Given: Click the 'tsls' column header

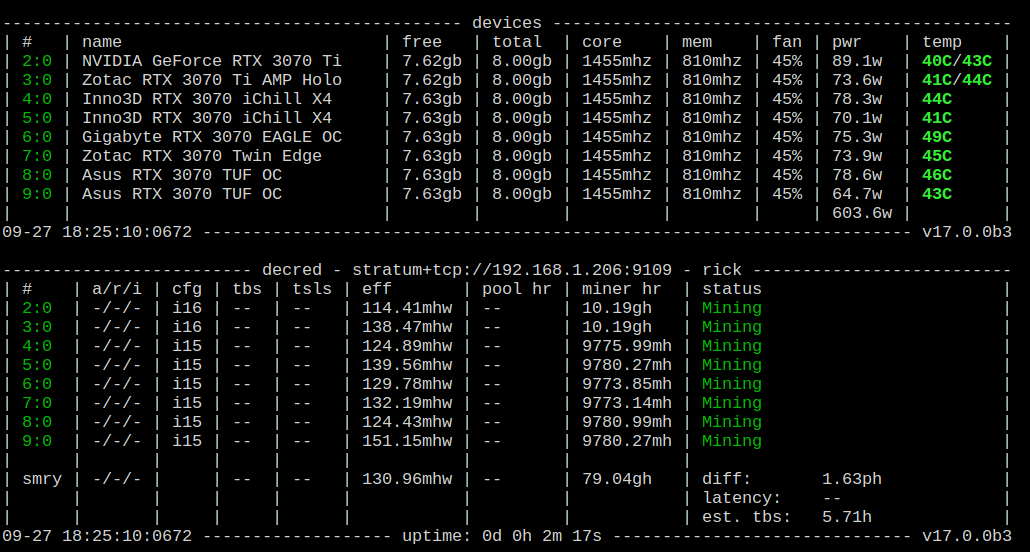Looking at the screenshot, I should [312, 290].
